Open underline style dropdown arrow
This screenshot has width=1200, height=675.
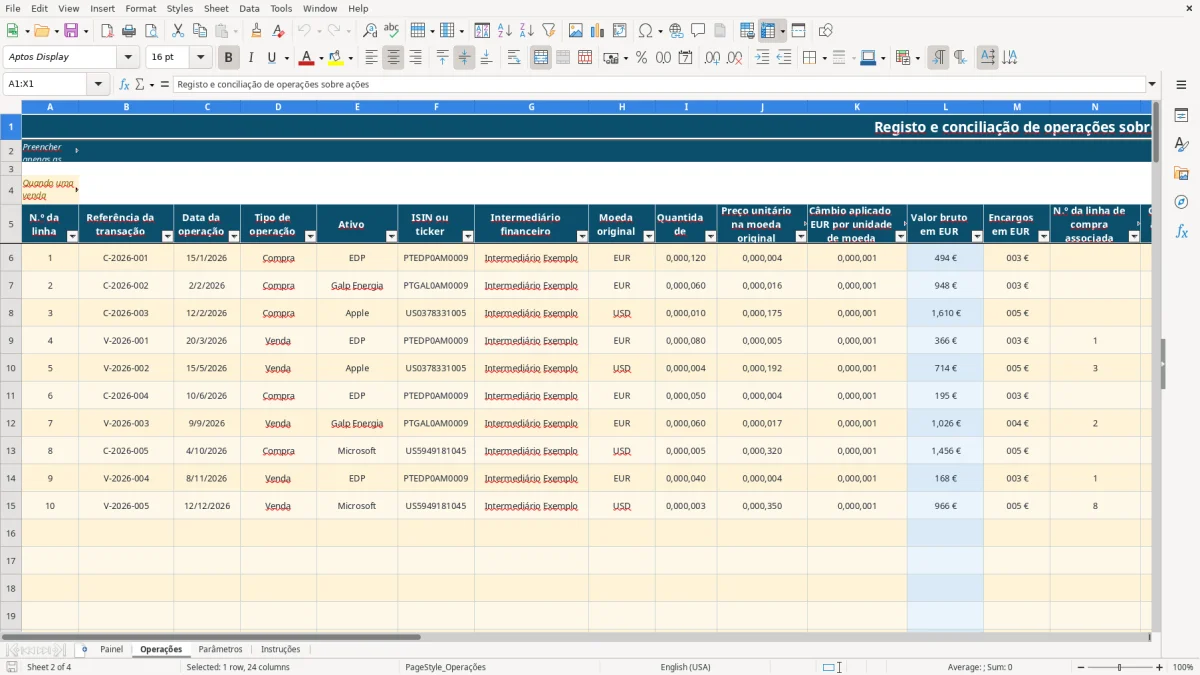[286, 58]
